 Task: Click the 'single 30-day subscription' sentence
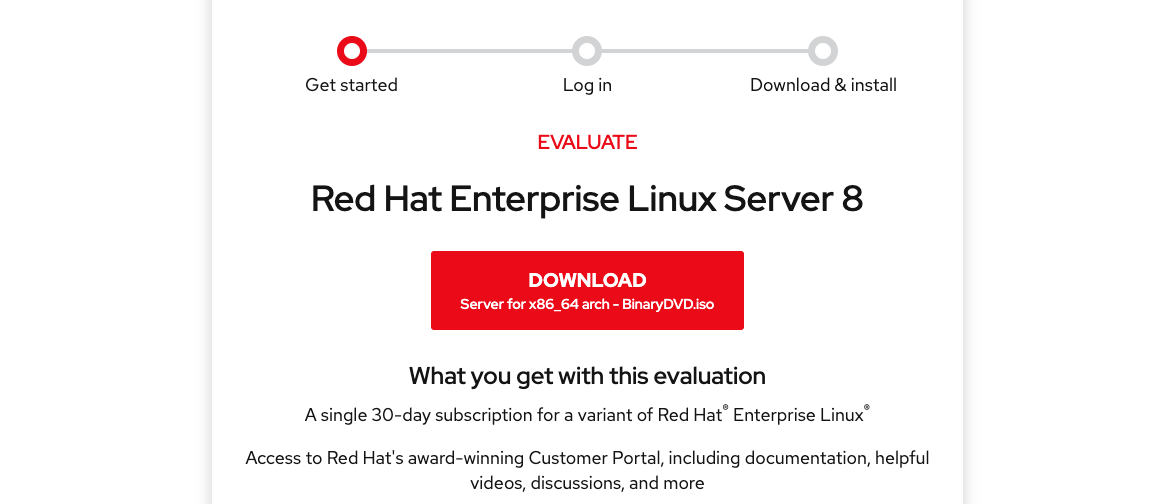587,414
